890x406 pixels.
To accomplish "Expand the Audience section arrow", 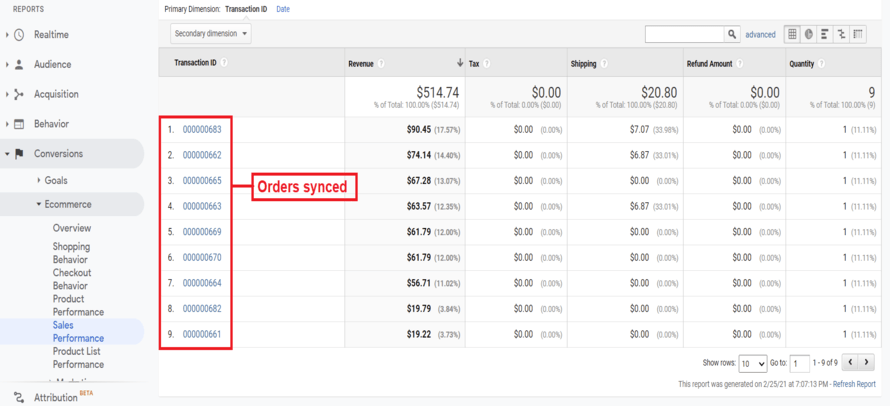I will click(x=7, y=65).
